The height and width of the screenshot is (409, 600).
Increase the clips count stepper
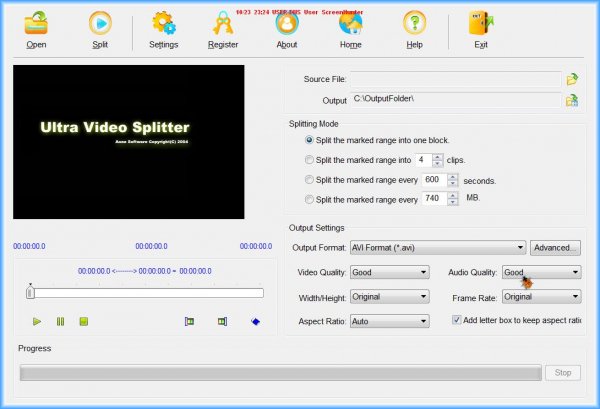[438, 157]
